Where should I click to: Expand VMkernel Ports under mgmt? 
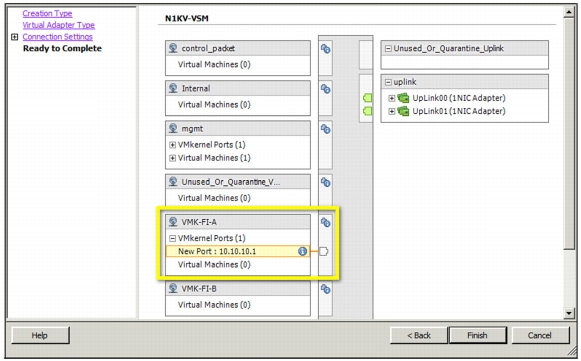tap(172, 145)
